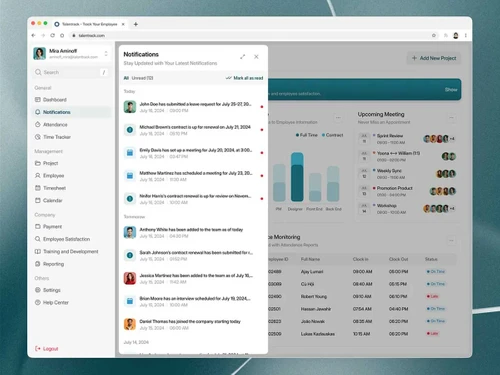Toggle the Contract legend item
The height and width of the screenshot is (375, 500).
333,135
